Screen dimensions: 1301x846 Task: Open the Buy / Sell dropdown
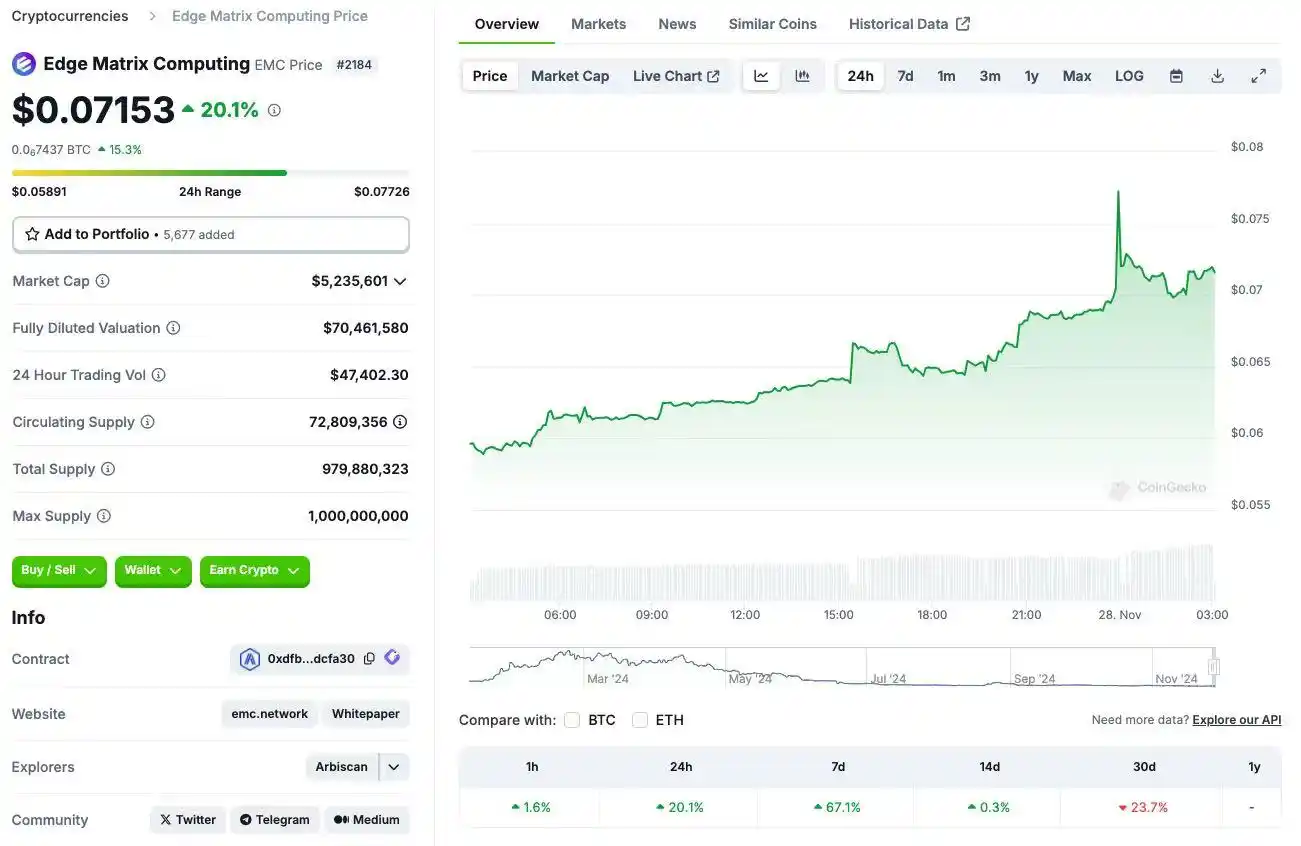(59, 571)
